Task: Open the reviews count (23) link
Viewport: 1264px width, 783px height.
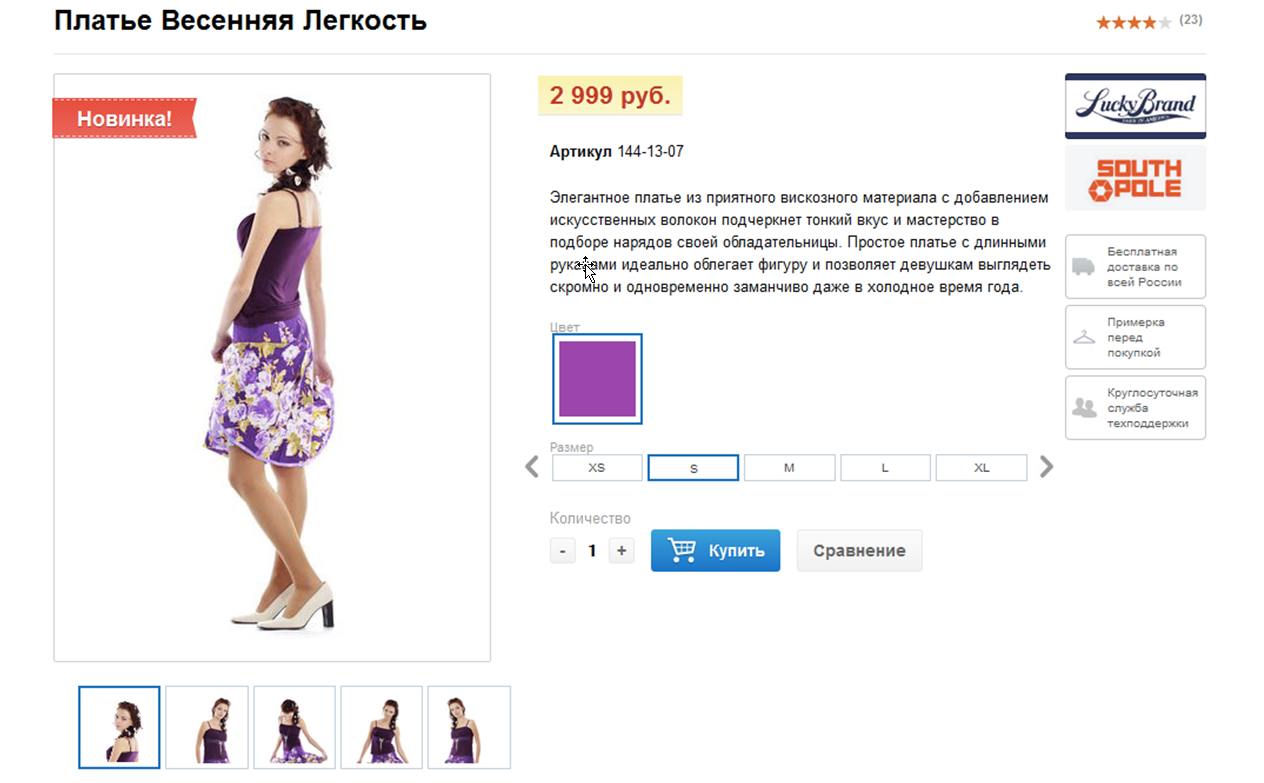Action: pyautogui.click(x=1191, y=19)
